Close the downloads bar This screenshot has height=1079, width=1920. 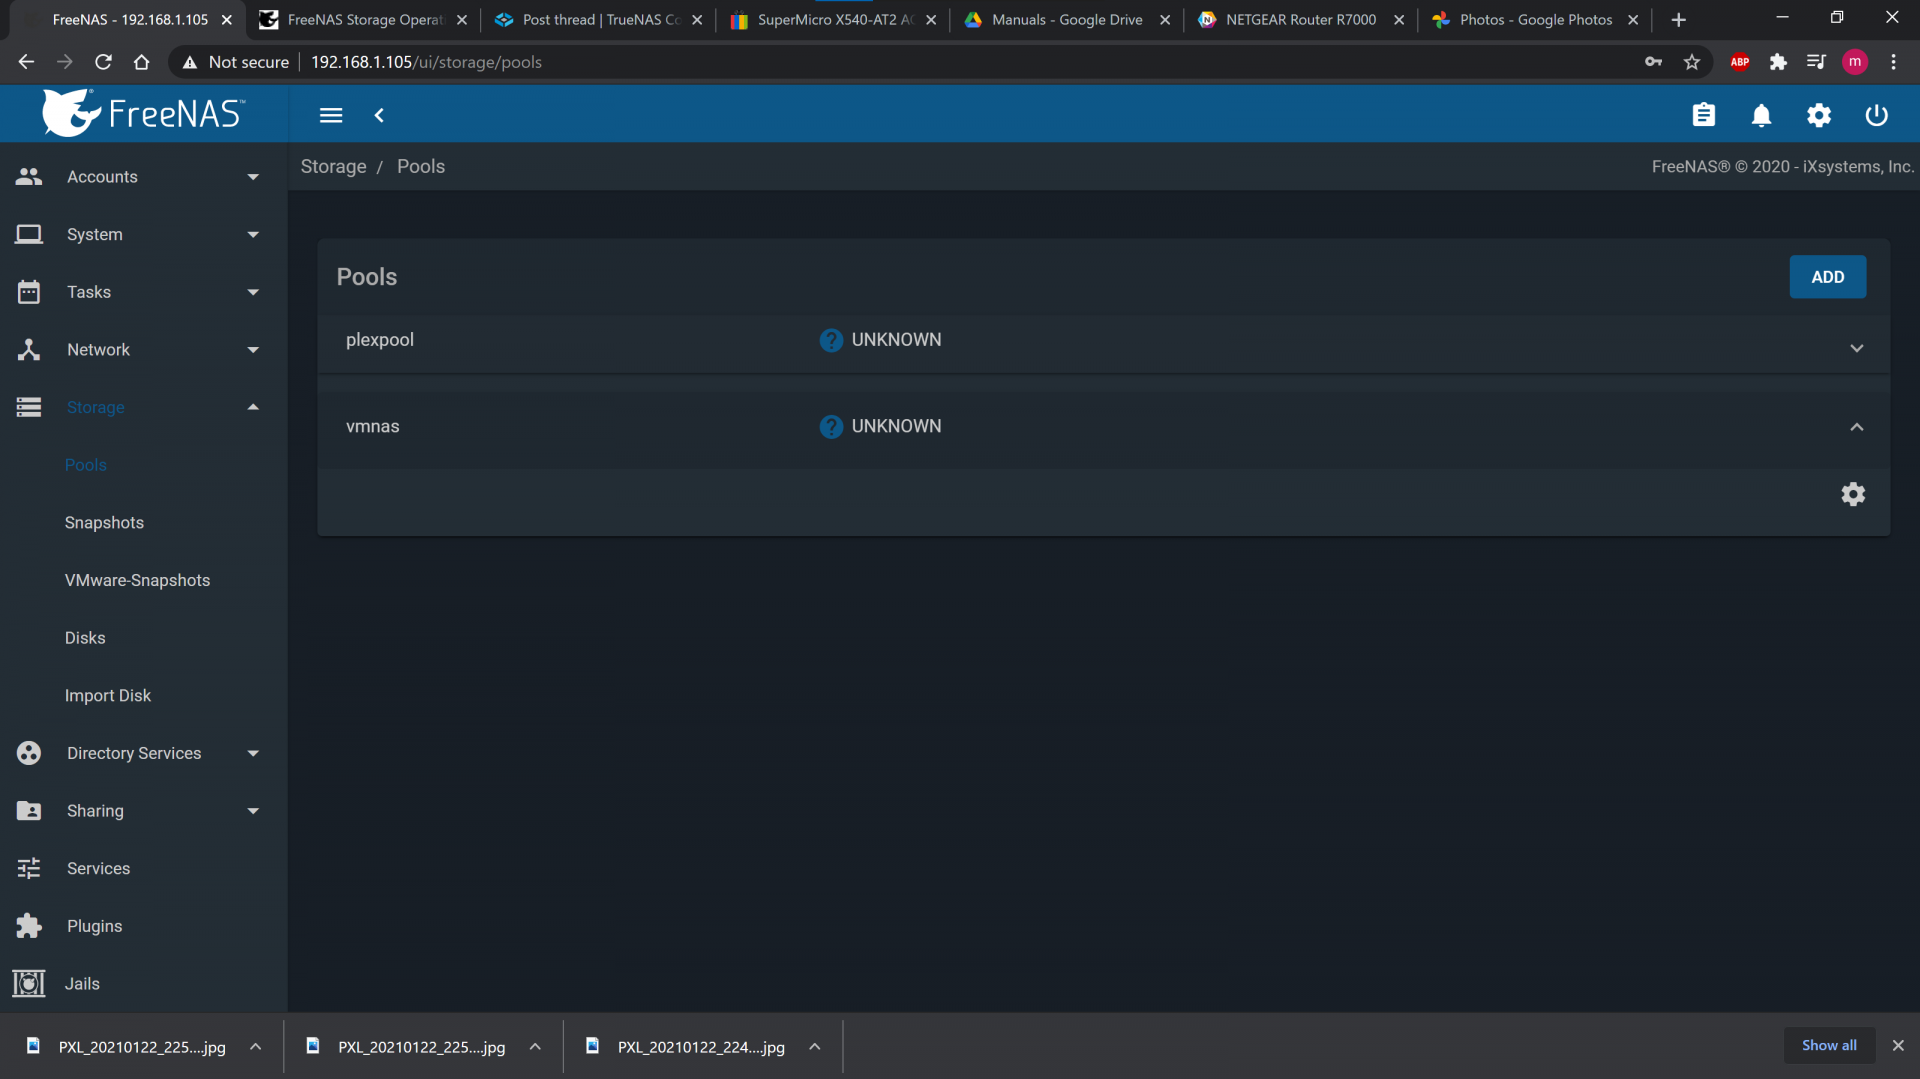click(1898, 1045)
